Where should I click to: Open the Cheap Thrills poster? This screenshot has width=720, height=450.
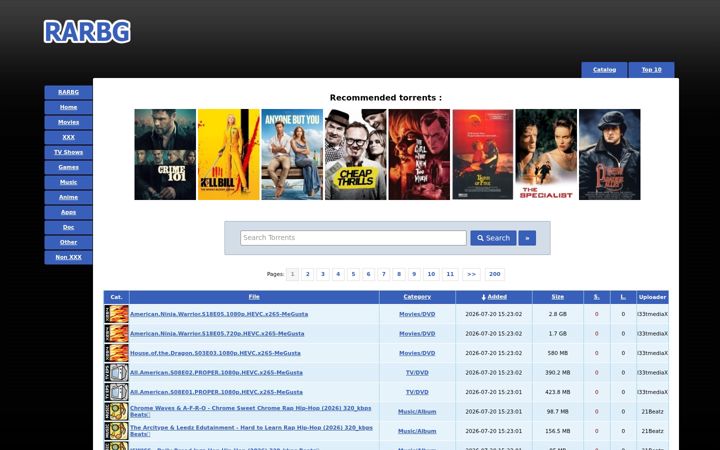pyautogui.click(x=355, y=154)
